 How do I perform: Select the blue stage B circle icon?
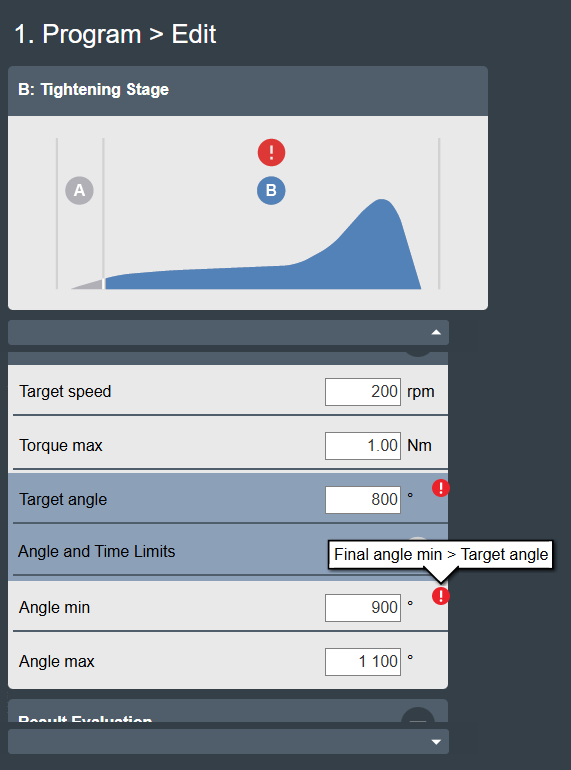271,191
